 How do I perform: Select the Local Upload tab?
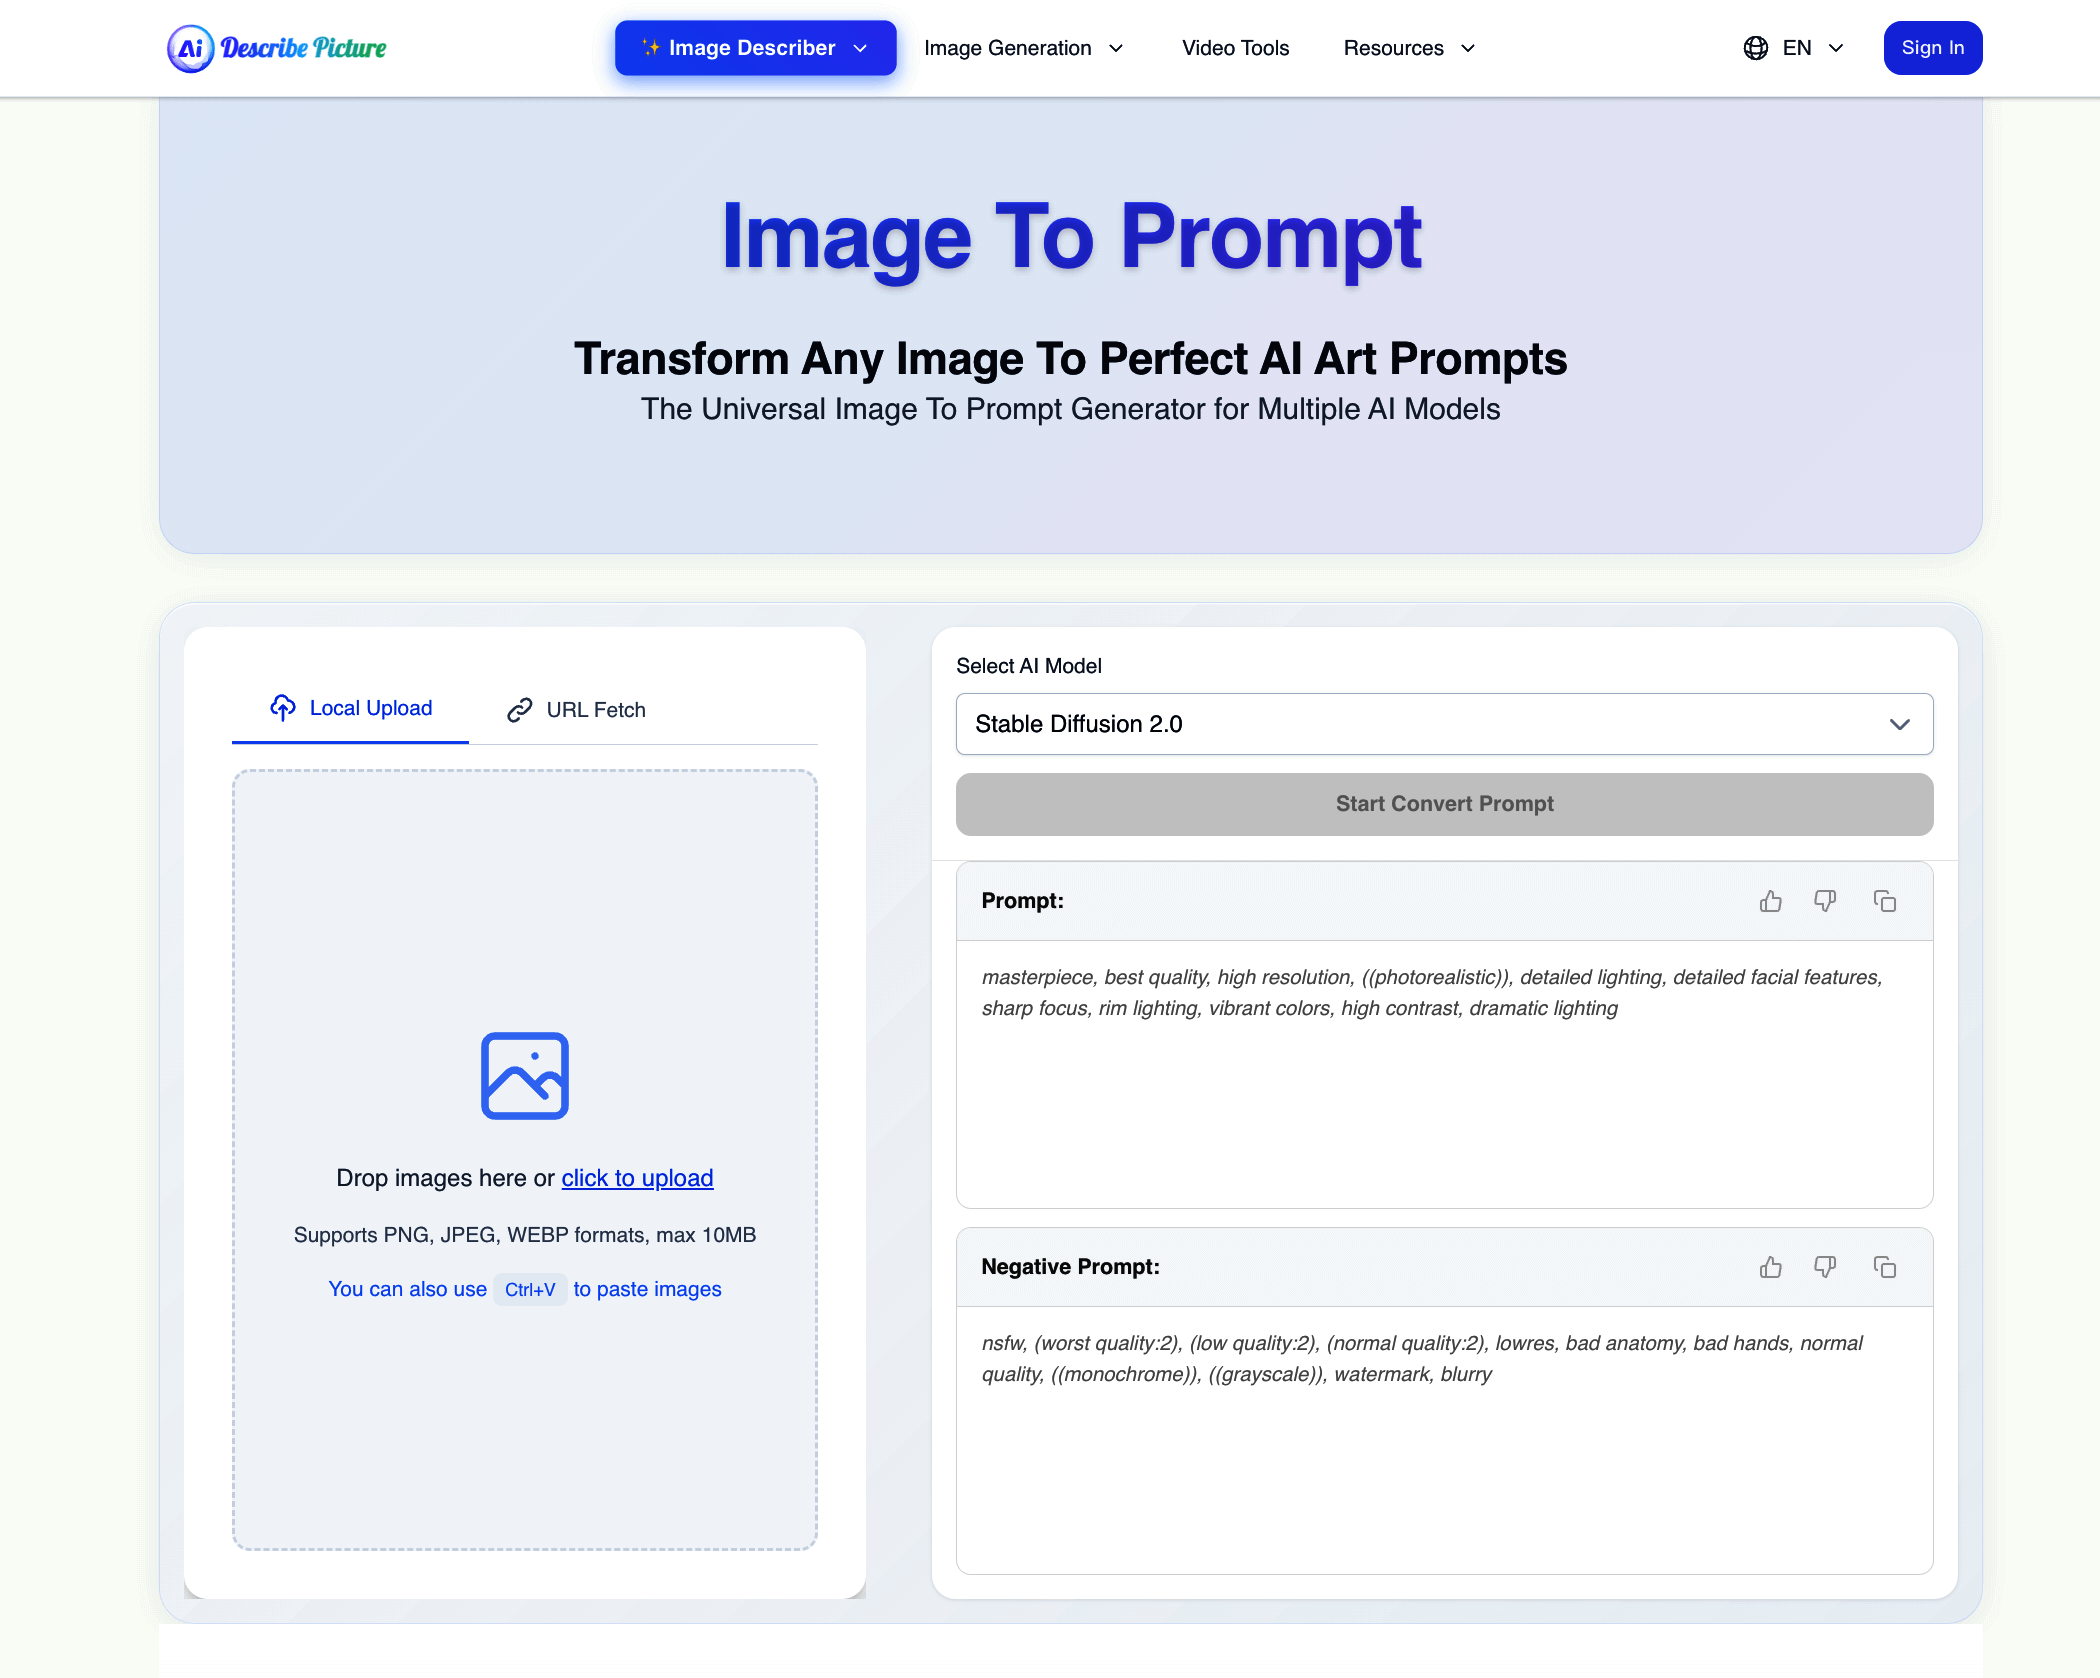coord(349,708)
